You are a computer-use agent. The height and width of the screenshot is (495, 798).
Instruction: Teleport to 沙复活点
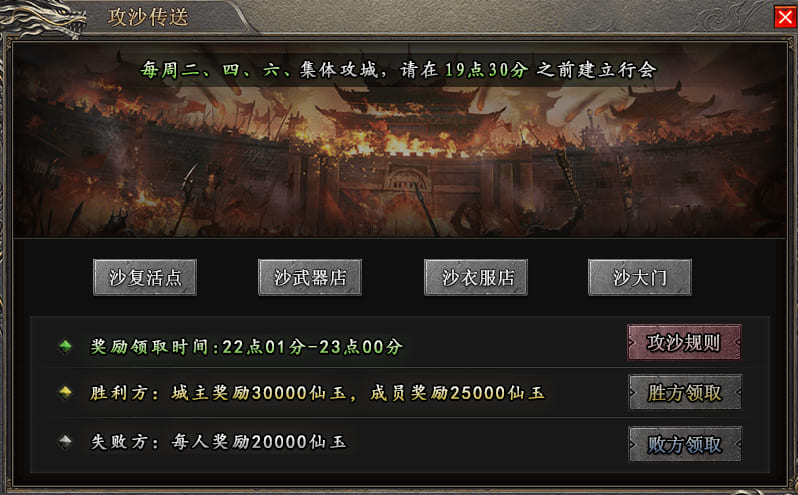click(145, 277)
